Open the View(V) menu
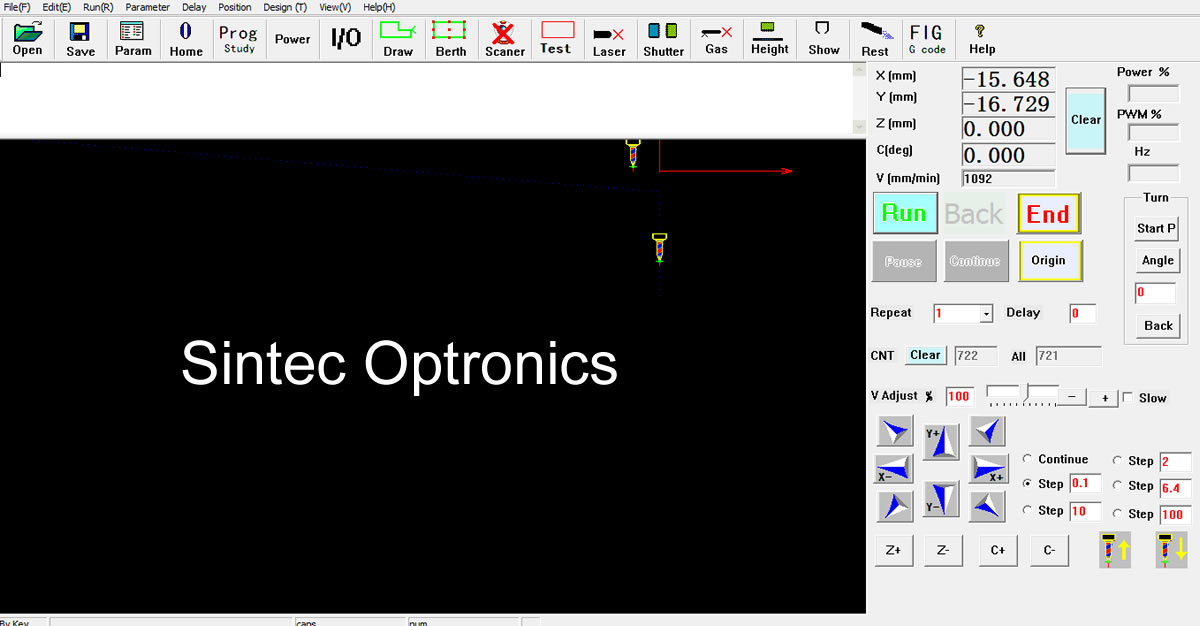Viewport: 1200px width, 626px height. click(335, 7)
